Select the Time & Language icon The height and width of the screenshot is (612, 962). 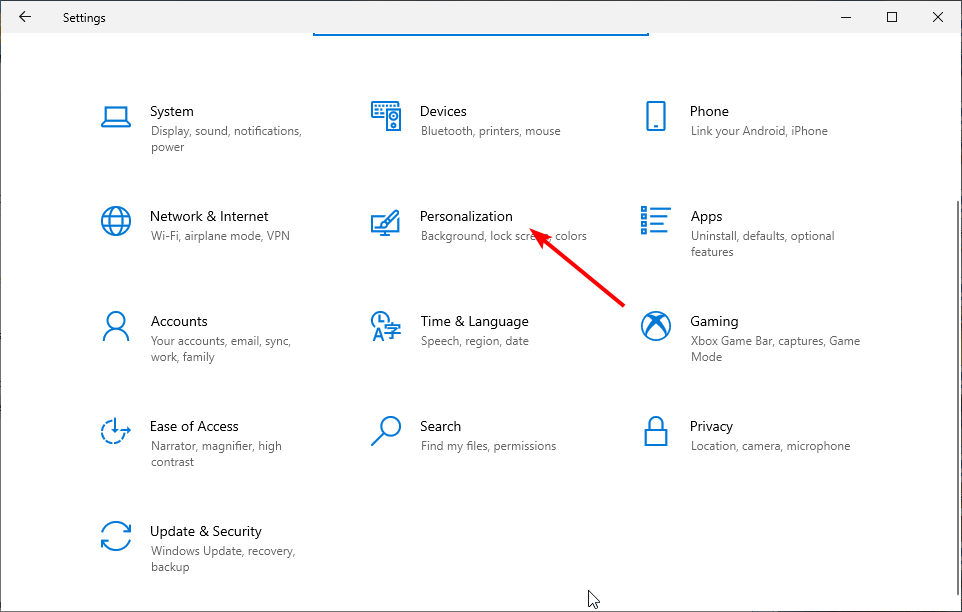point(386,326)
